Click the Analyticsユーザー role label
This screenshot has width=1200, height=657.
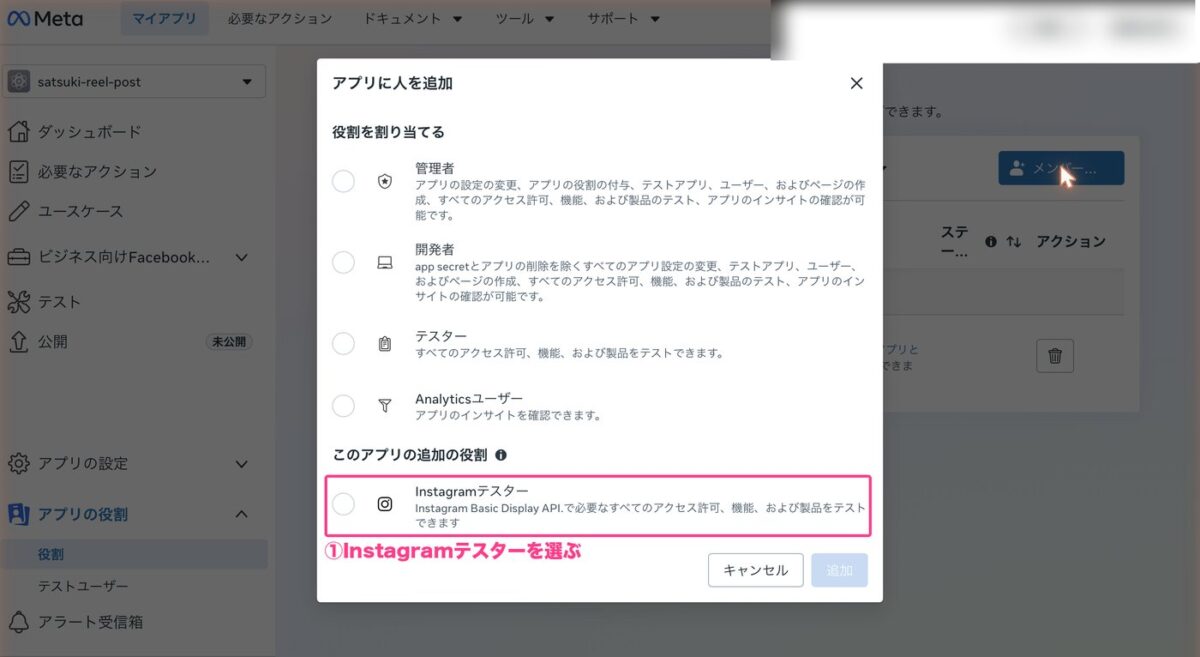(x=469, y=398)
